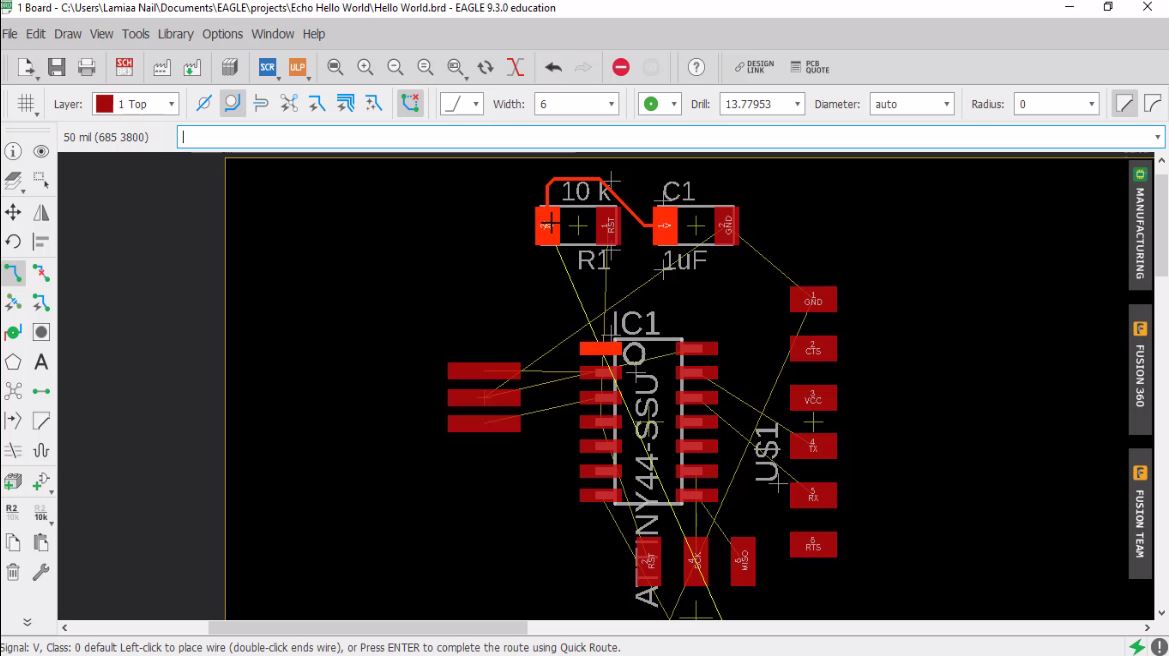
Task: Select the Route airwire tool
Action: 13,273
